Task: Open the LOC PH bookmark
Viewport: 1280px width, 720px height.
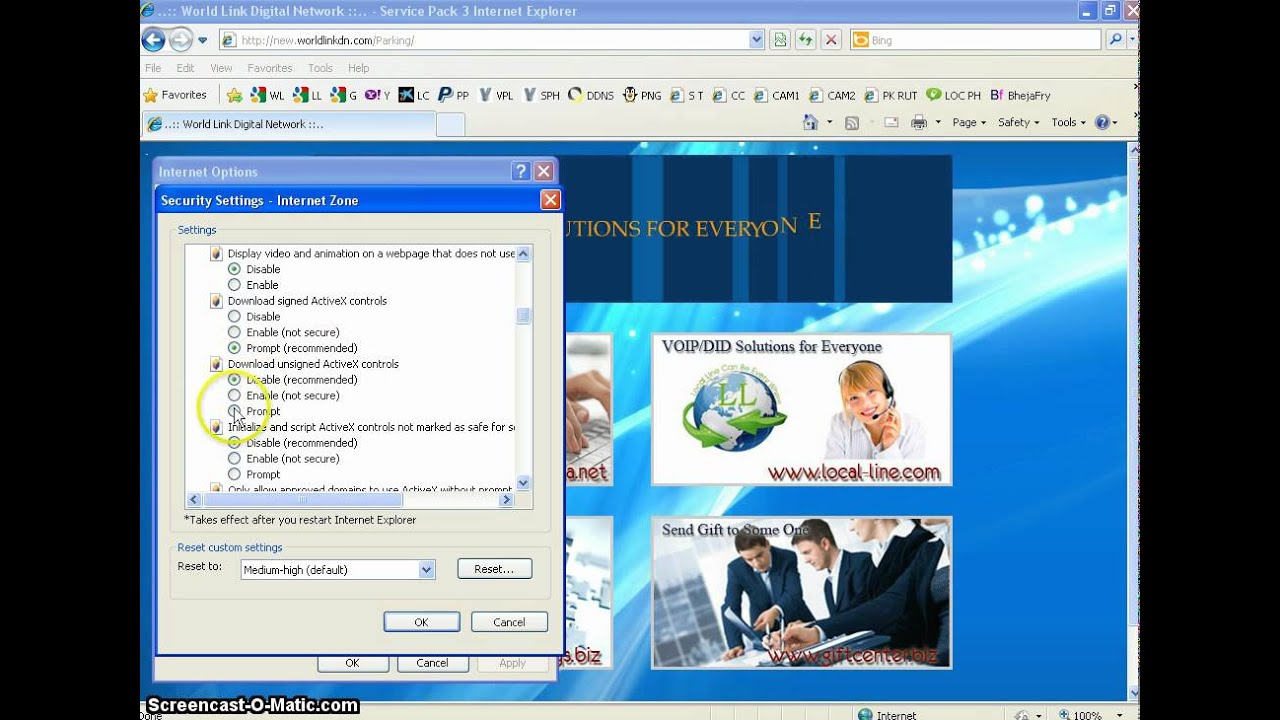Action: pos(953,96)
